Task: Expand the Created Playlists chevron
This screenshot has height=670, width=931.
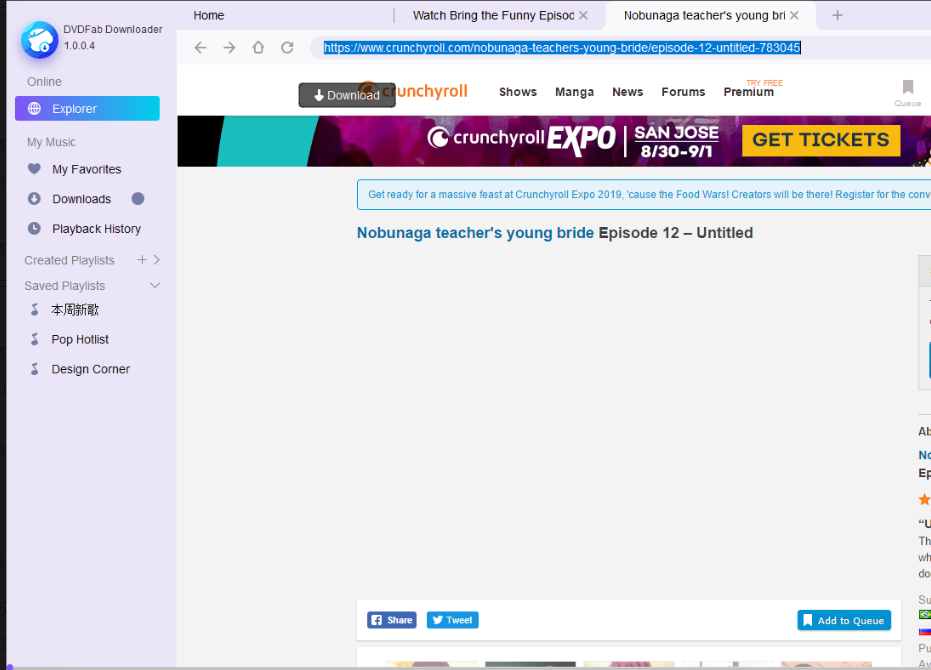Action: [x=157, y=260]
